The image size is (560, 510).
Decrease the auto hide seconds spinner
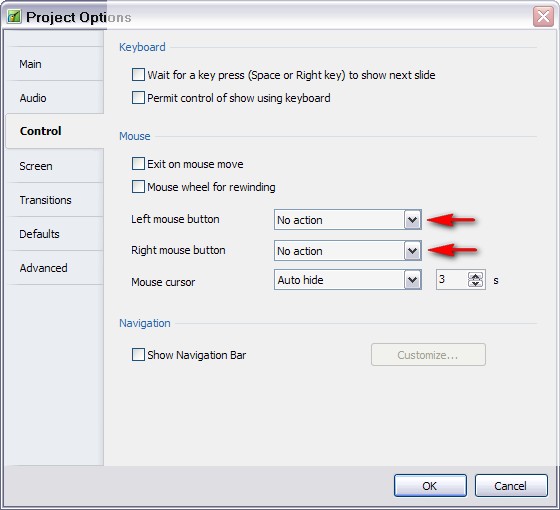click(475, 283)
